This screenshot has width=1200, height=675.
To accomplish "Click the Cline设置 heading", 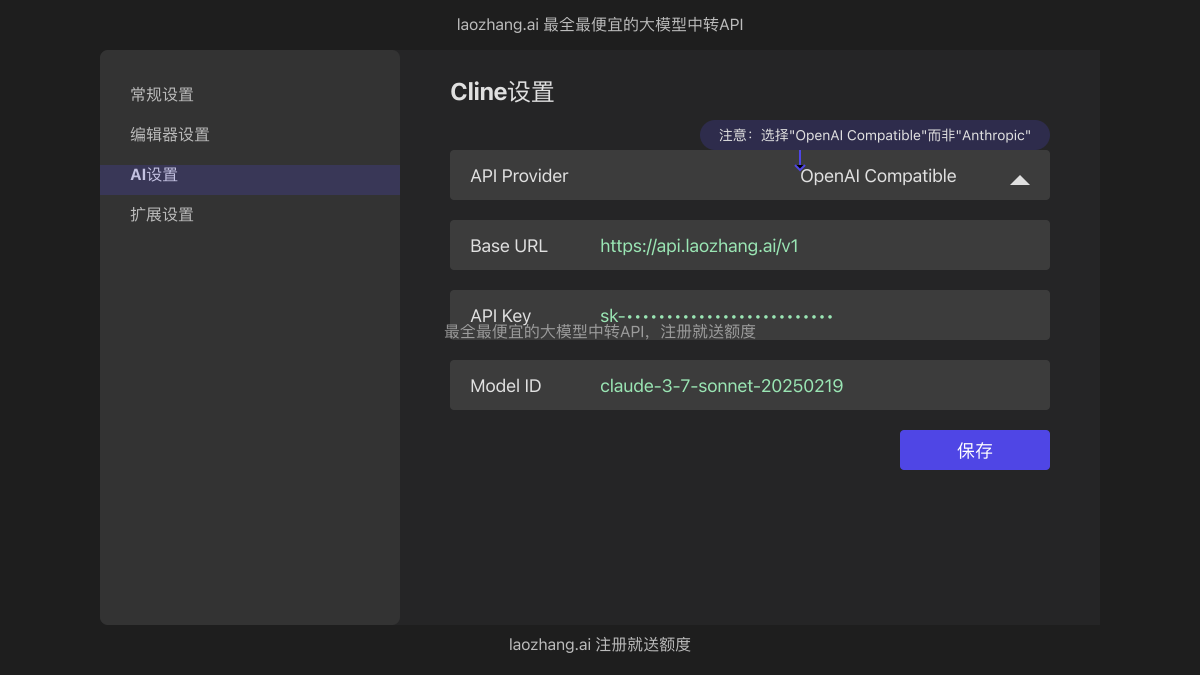I will (502, 92).
